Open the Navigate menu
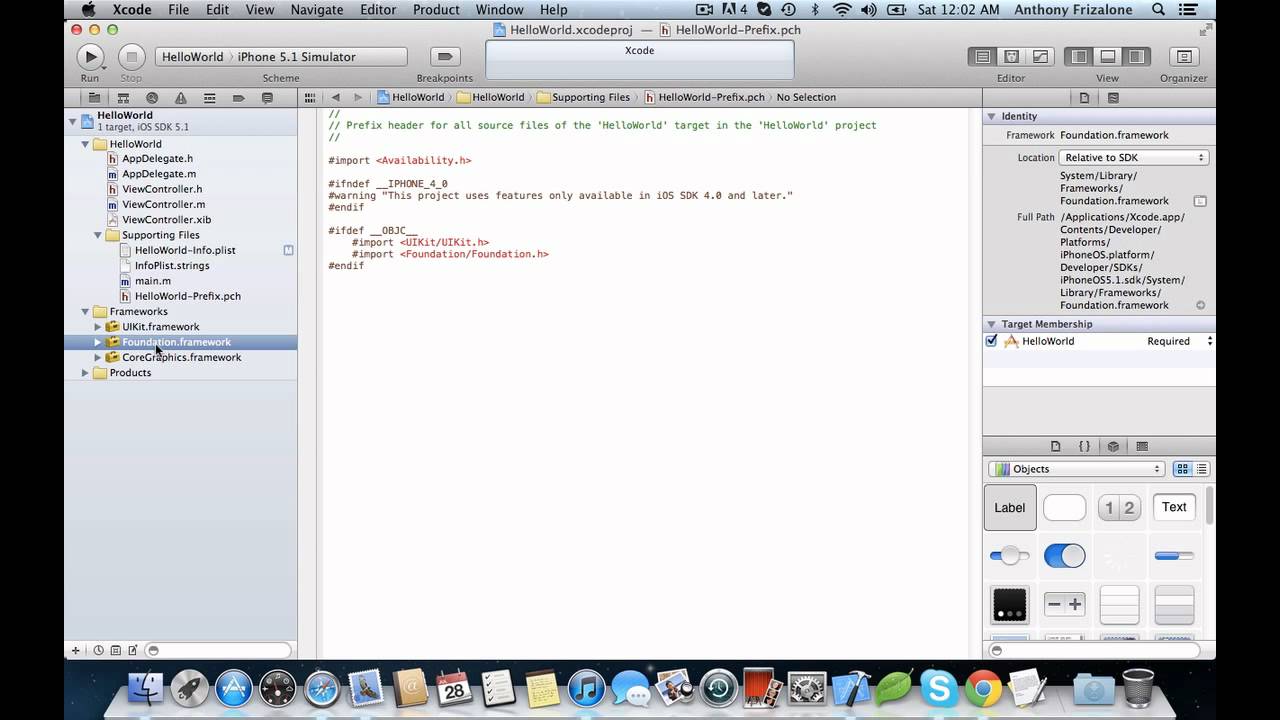Viewport: 1280px width, 720px height. click(x=316, y=10)
